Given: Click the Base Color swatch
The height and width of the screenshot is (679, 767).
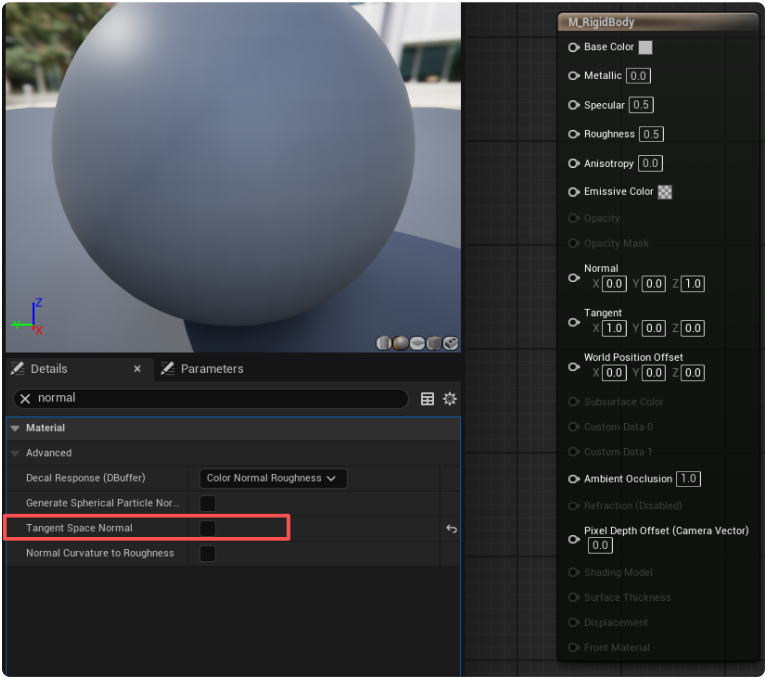Looking at the screenshot, I should (645, 47).
